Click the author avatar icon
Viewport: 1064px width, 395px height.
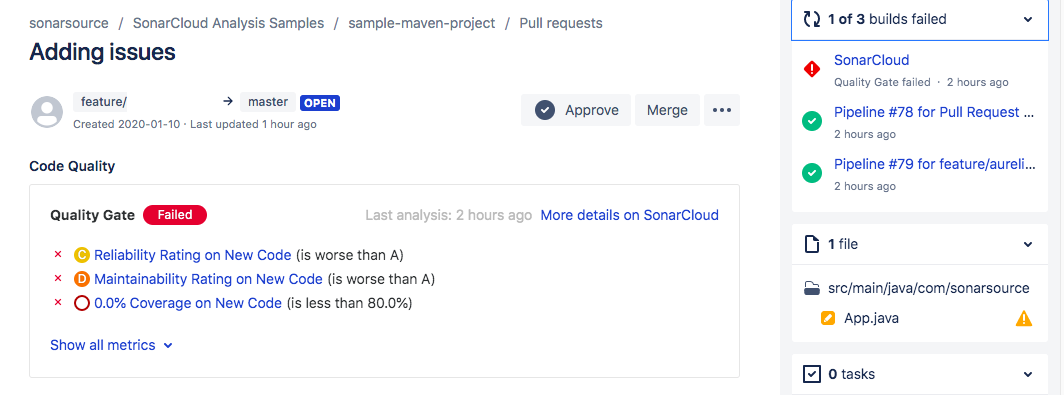pyautogui.click(x=47, y=111)
